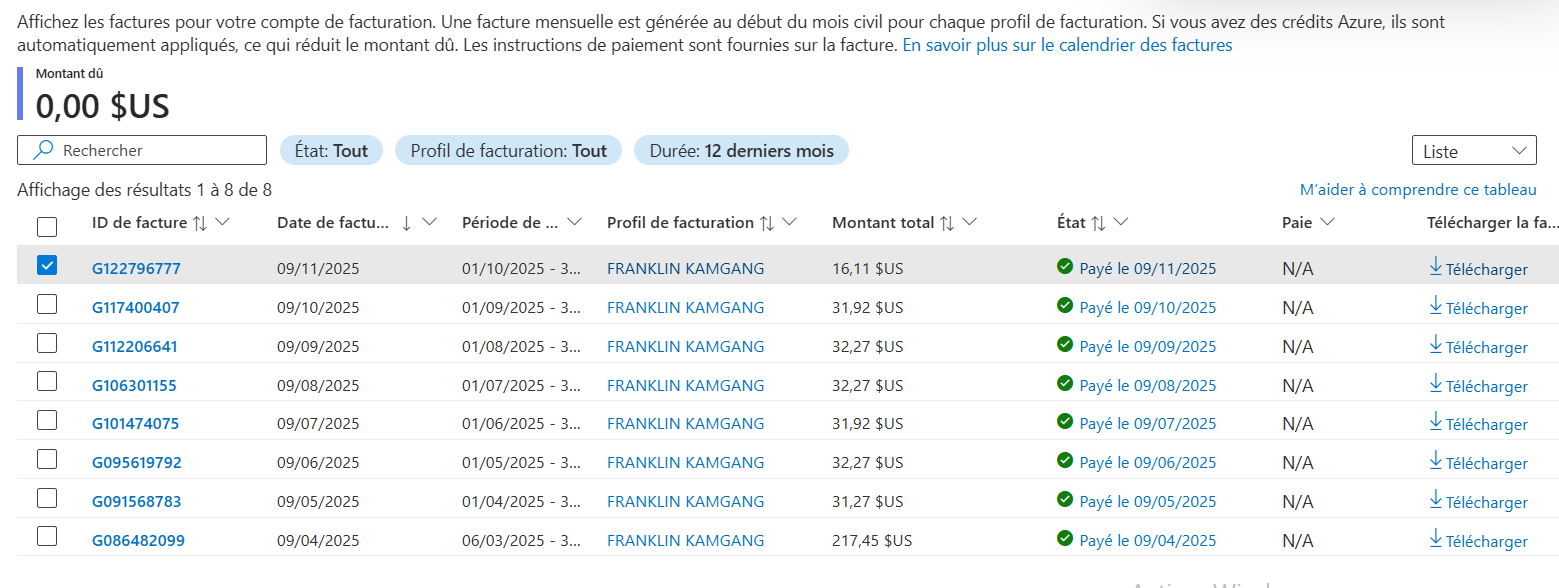The image size is (1559, 588).
Task: Click download arrow icon for invoice G106301155
Action: click(1436, 384)
